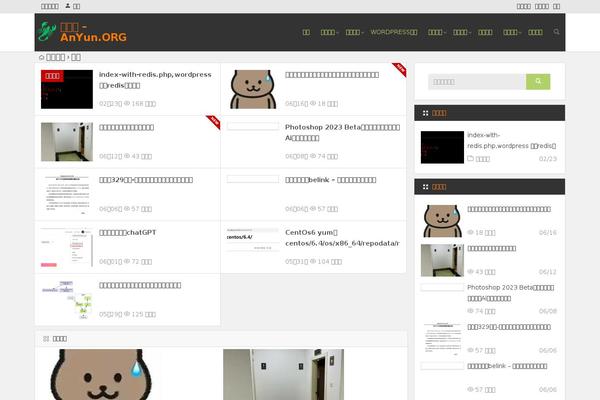Open the black redis thumbnail with the red label
The height and width of the screenshot is (400, 600).
point(67,89)
